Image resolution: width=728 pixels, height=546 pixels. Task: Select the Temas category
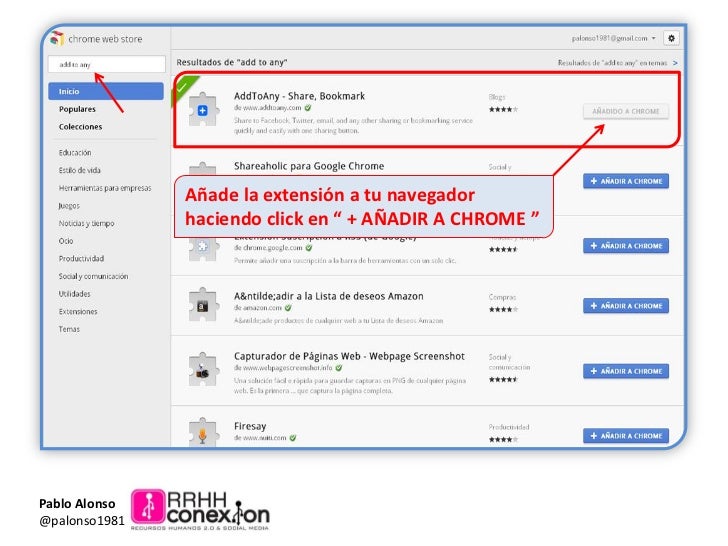click(69, 329)
